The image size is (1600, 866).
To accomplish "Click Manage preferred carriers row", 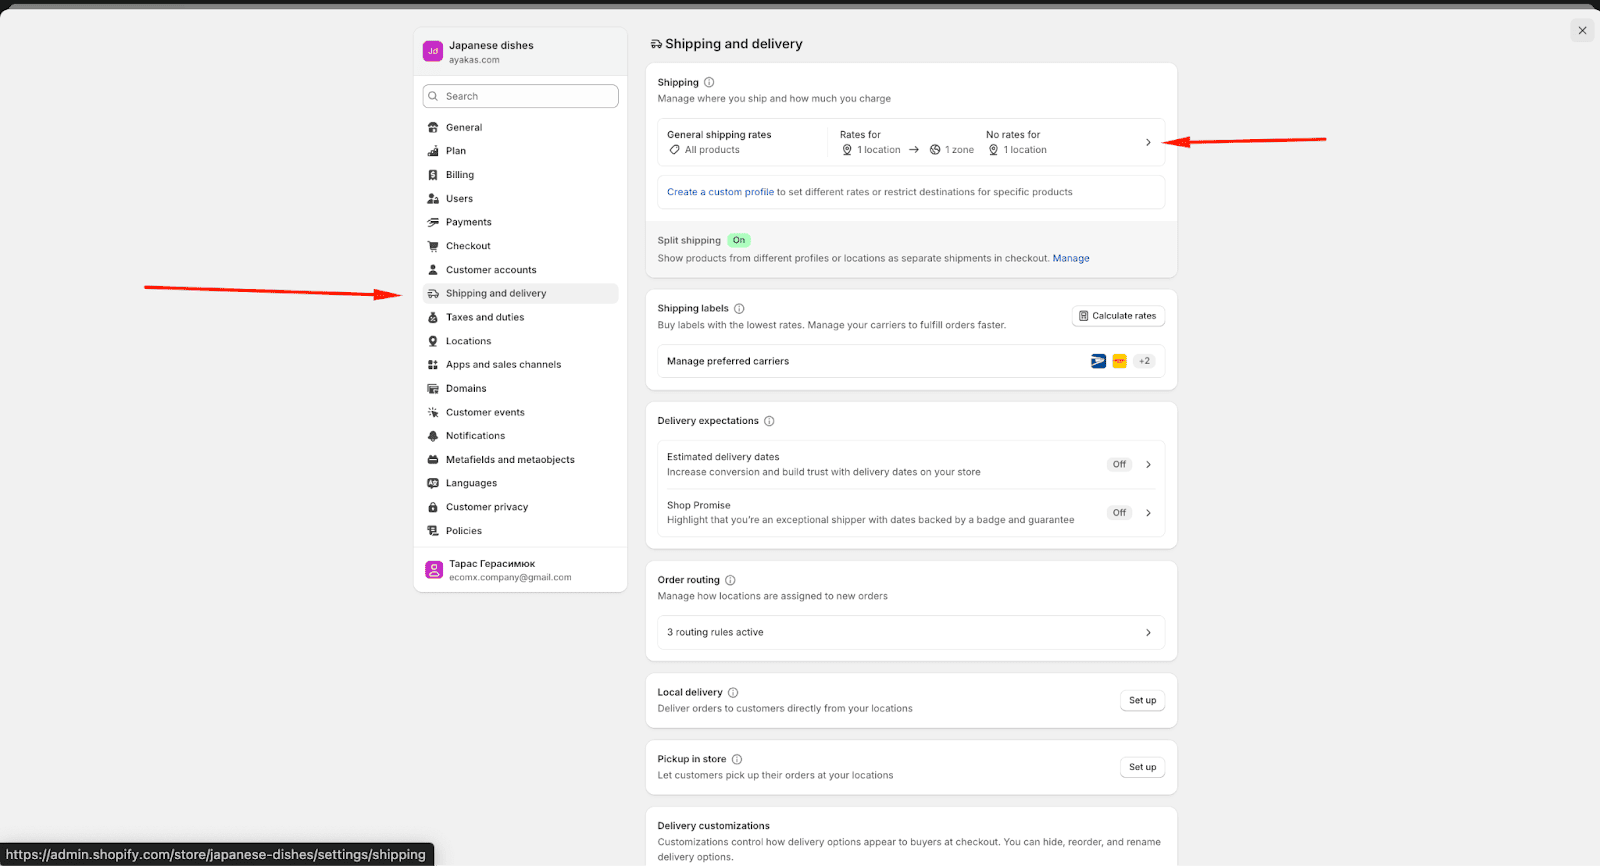I will point(911,361).
